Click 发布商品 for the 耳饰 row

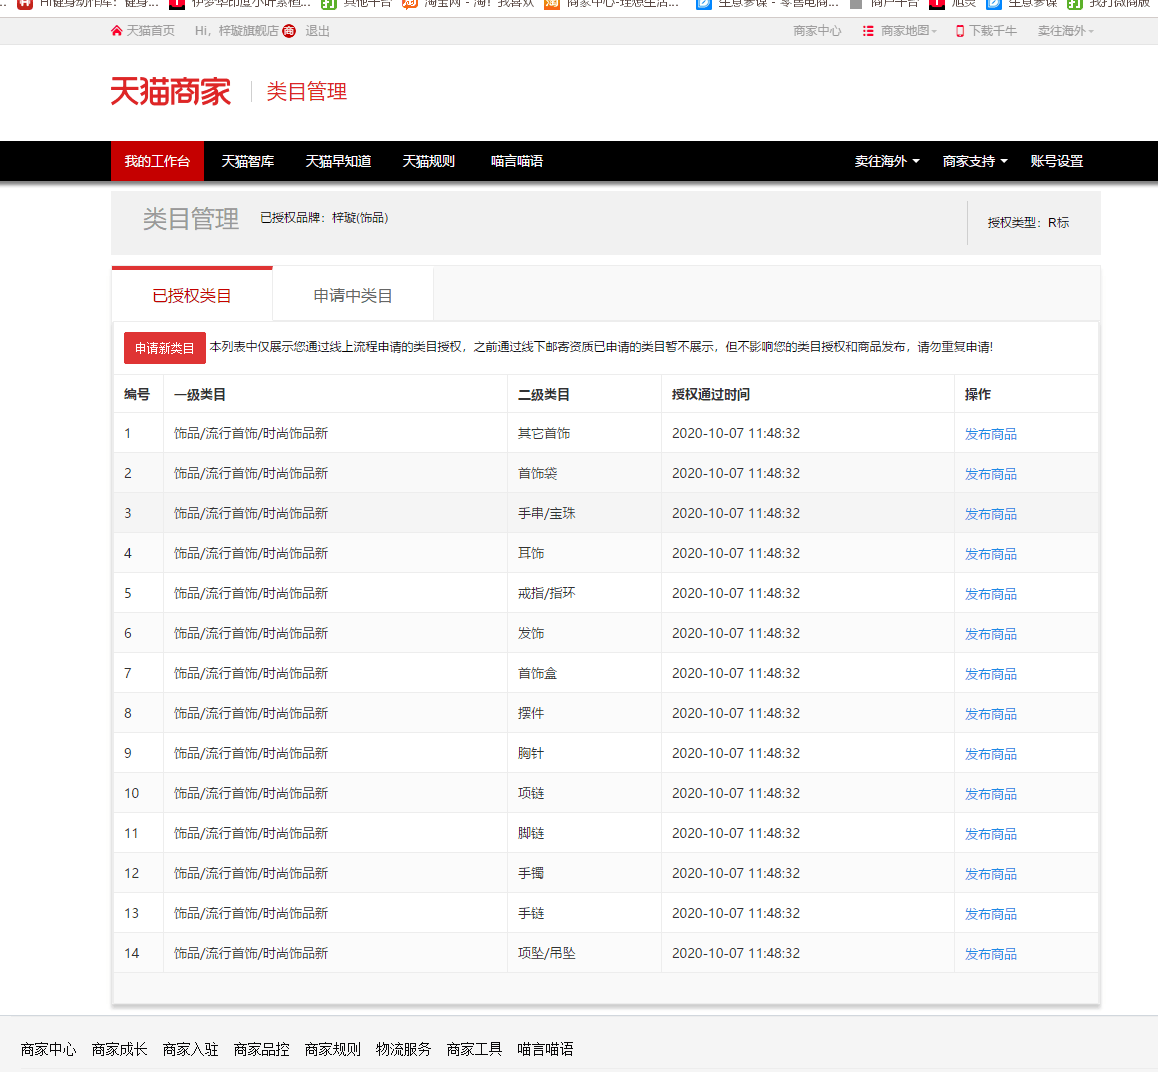(990, 554)
